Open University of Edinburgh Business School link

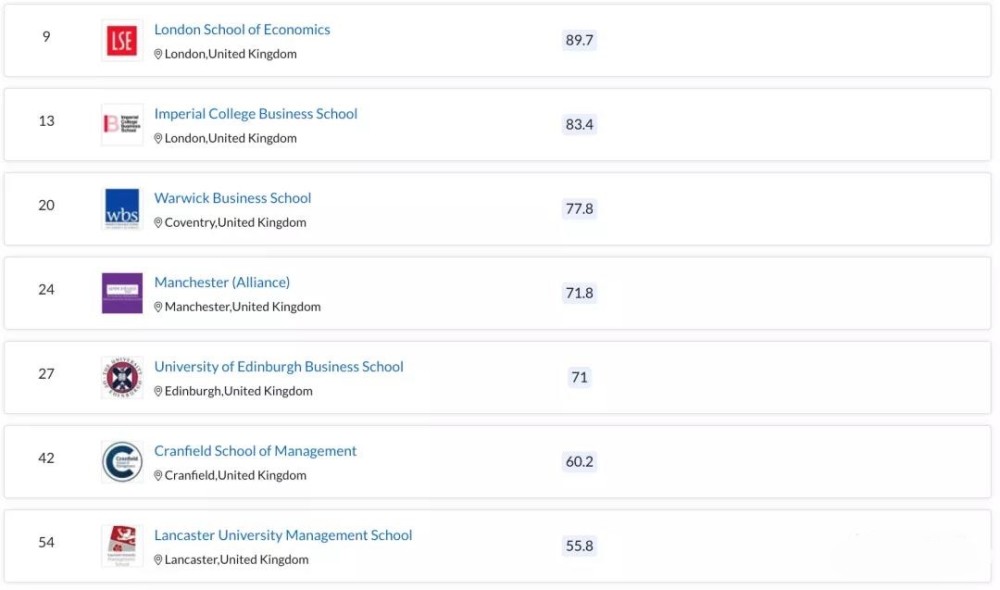click(x=278, y=367)
